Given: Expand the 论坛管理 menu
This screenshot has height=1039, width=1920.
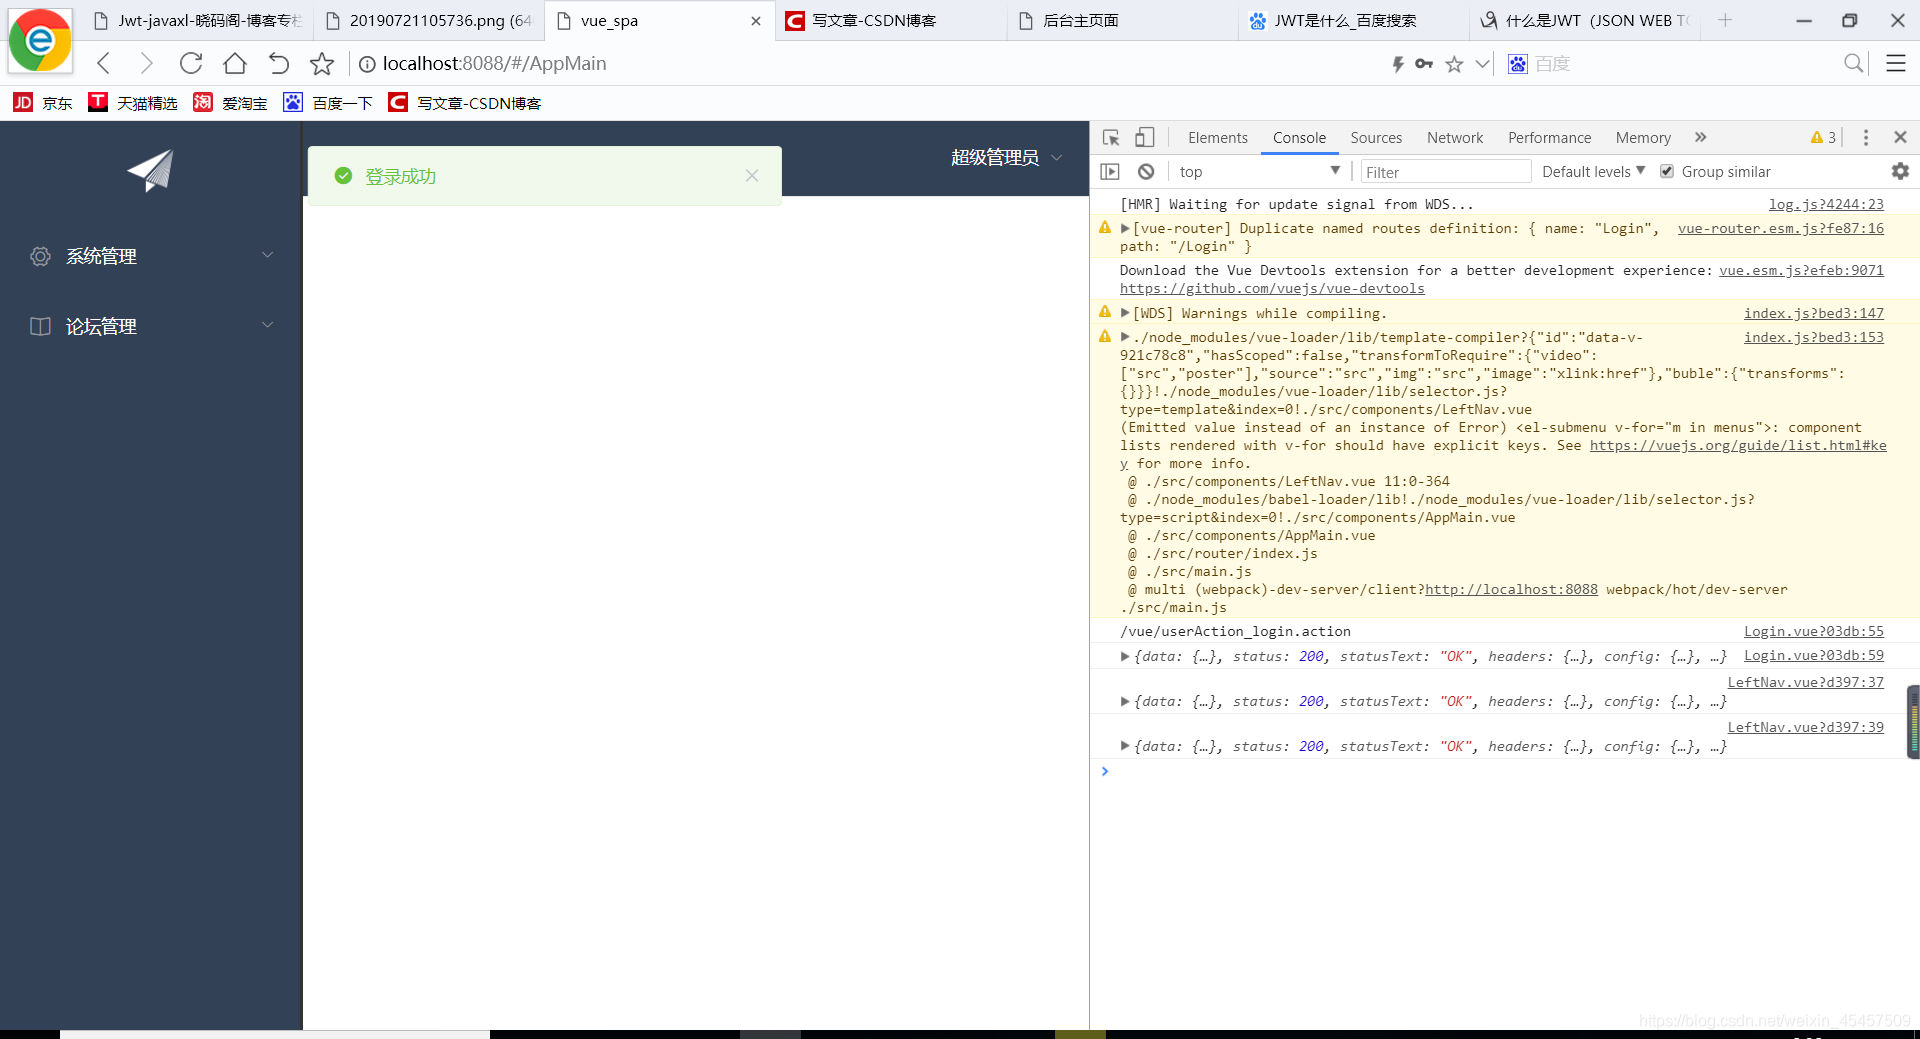Looking at the screenshot, I should click(151, 326).
